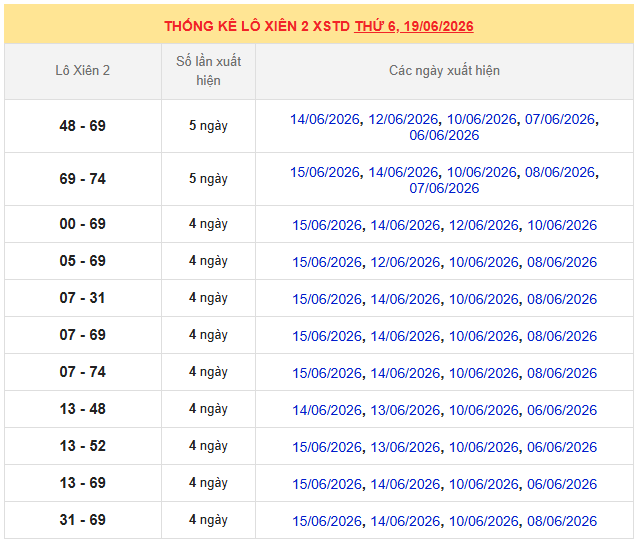Open 15/06/2026 link in the 07 - 69 row

[327, 336]
